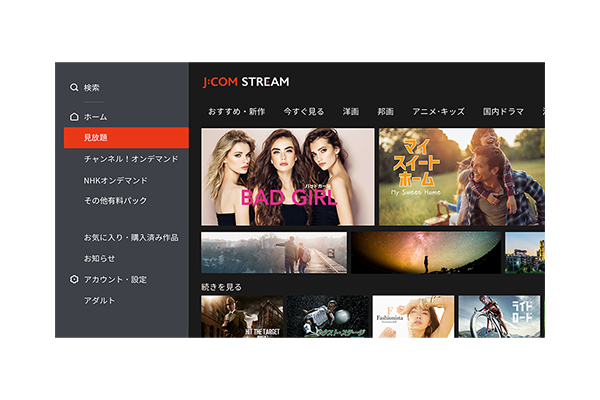Open その他有料パック
Screen dimensions: 600x400
click(116, 201)
